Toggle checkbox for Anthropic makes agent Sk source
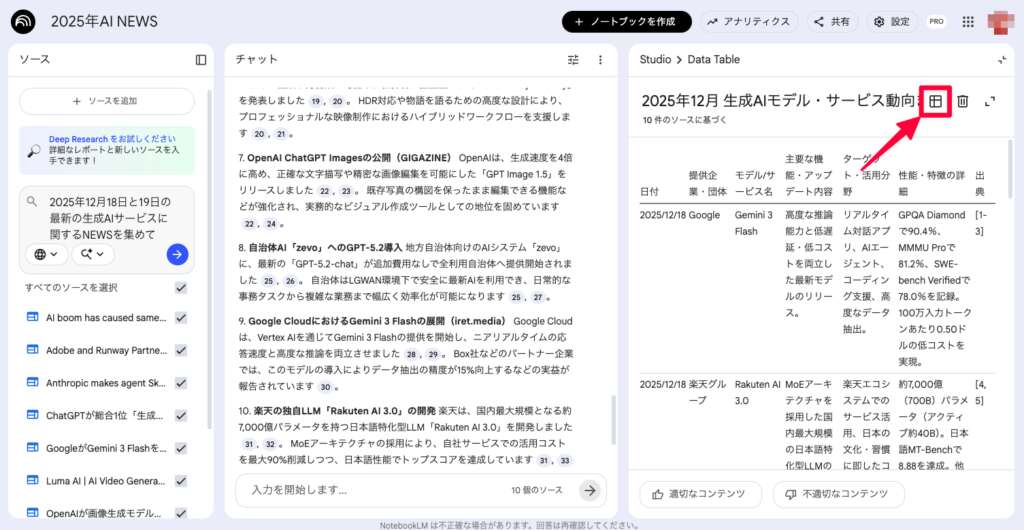1024x530 pixels. pyautogui.click(x=181, y=382)
